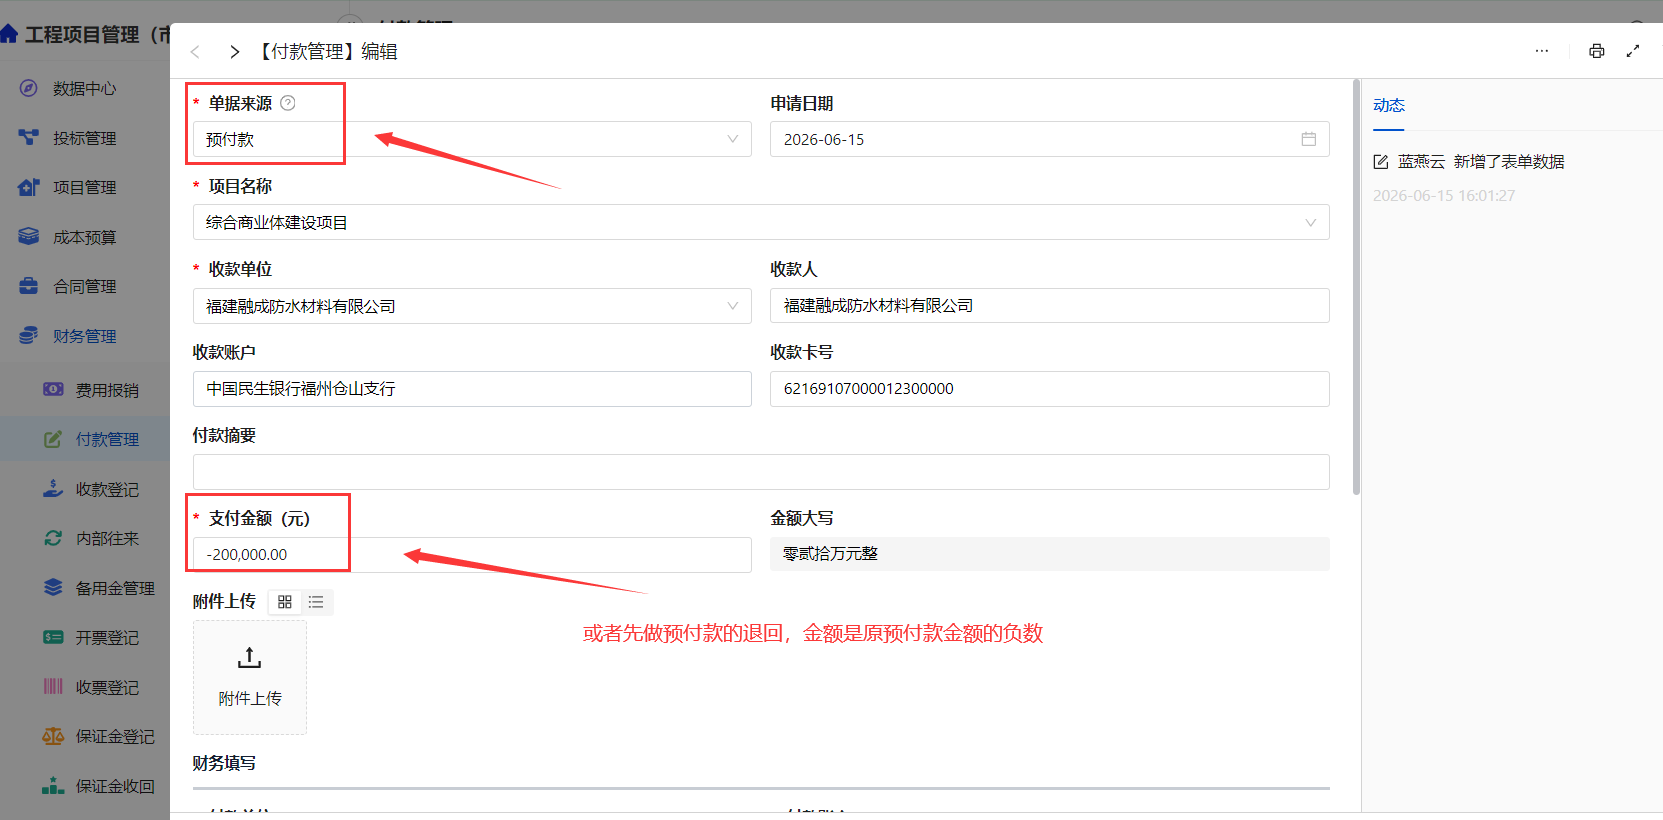The width and height of the screenshot is (1663, 820).
Task: Collapse the 财务管理 menu group
Action: pos(85,336)
